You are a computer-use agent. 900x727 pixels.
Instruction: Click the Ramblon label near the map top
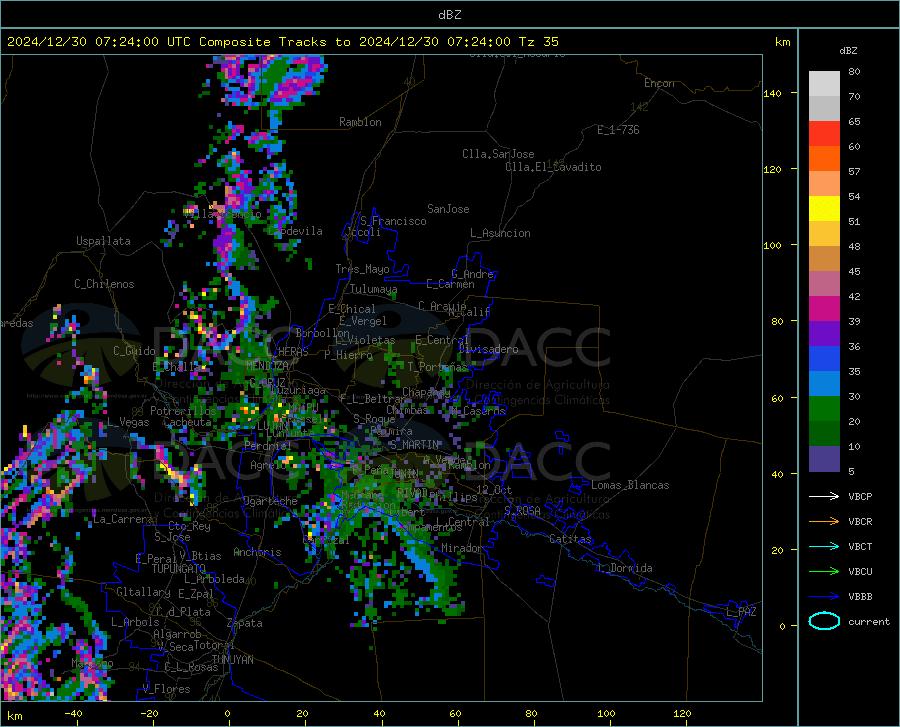[x=360, y=122]
